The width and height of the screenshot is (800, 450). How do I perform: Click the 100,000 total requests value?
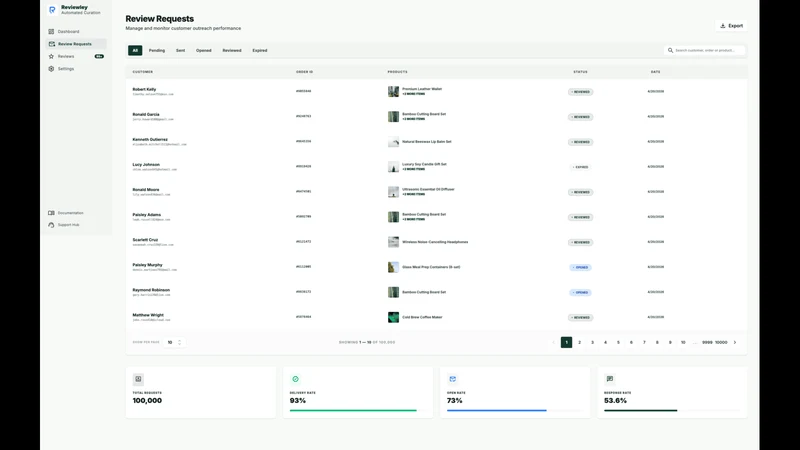coord(147,401)
